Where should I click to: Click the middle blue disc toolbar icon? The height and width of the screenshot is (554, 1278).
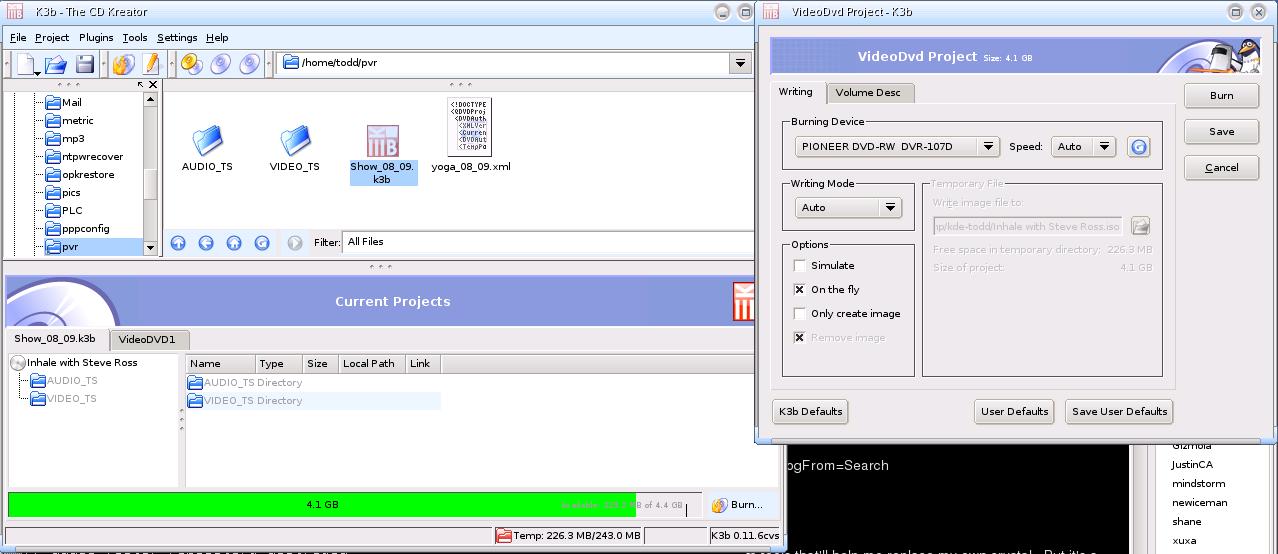tap(221, 64)
